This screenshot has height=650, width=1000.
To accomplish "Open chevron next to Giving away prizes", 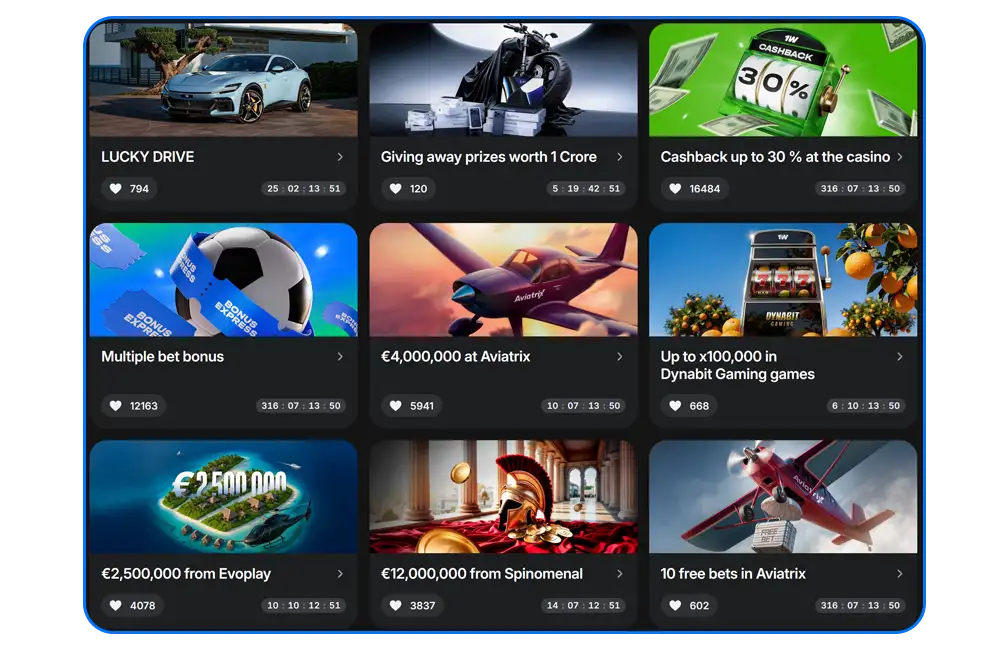I will pos(619,157).
